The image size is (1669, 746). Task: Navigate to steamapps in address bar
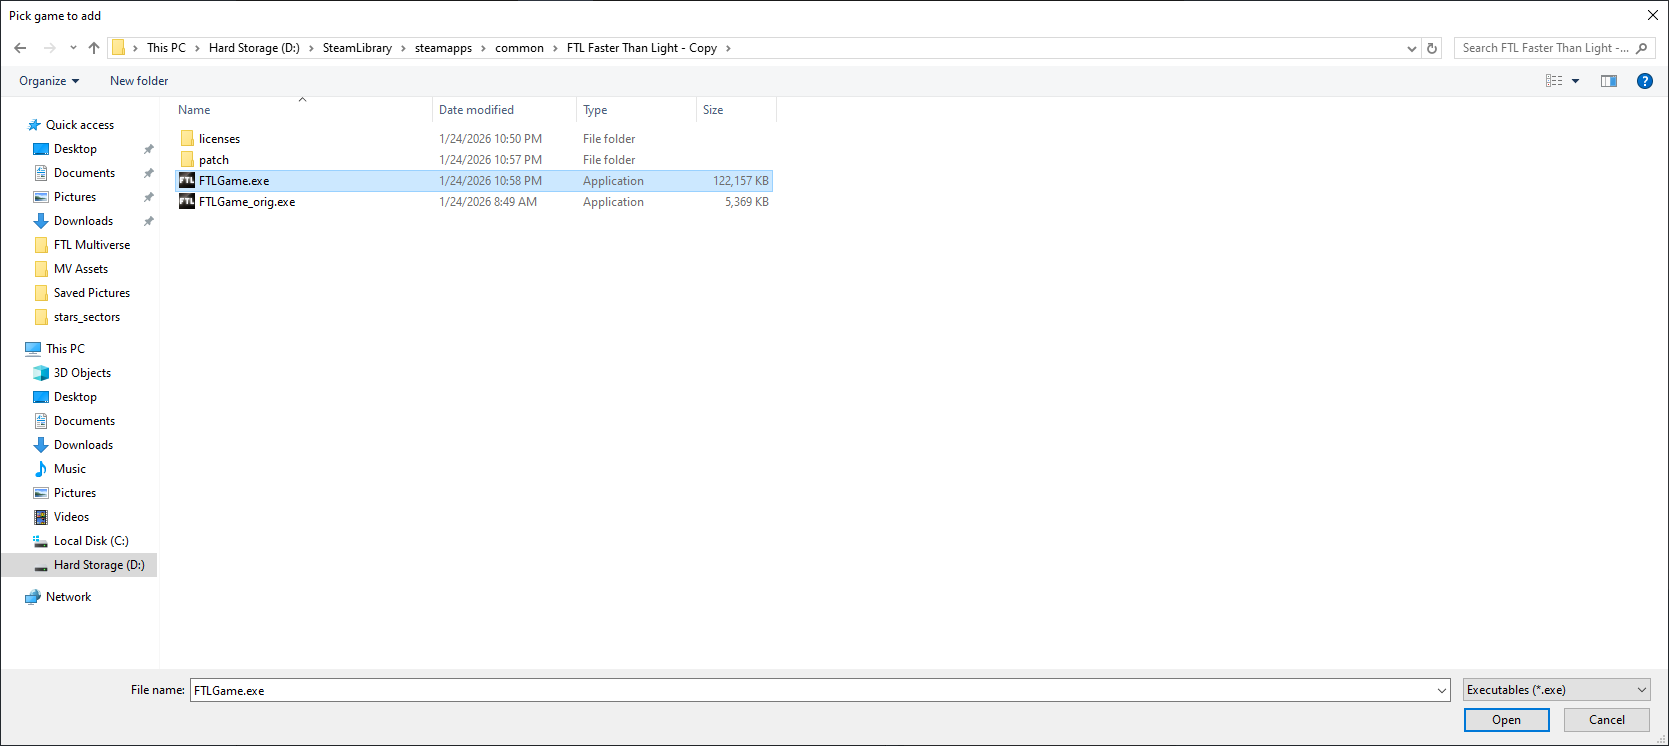tap(443, 48)
